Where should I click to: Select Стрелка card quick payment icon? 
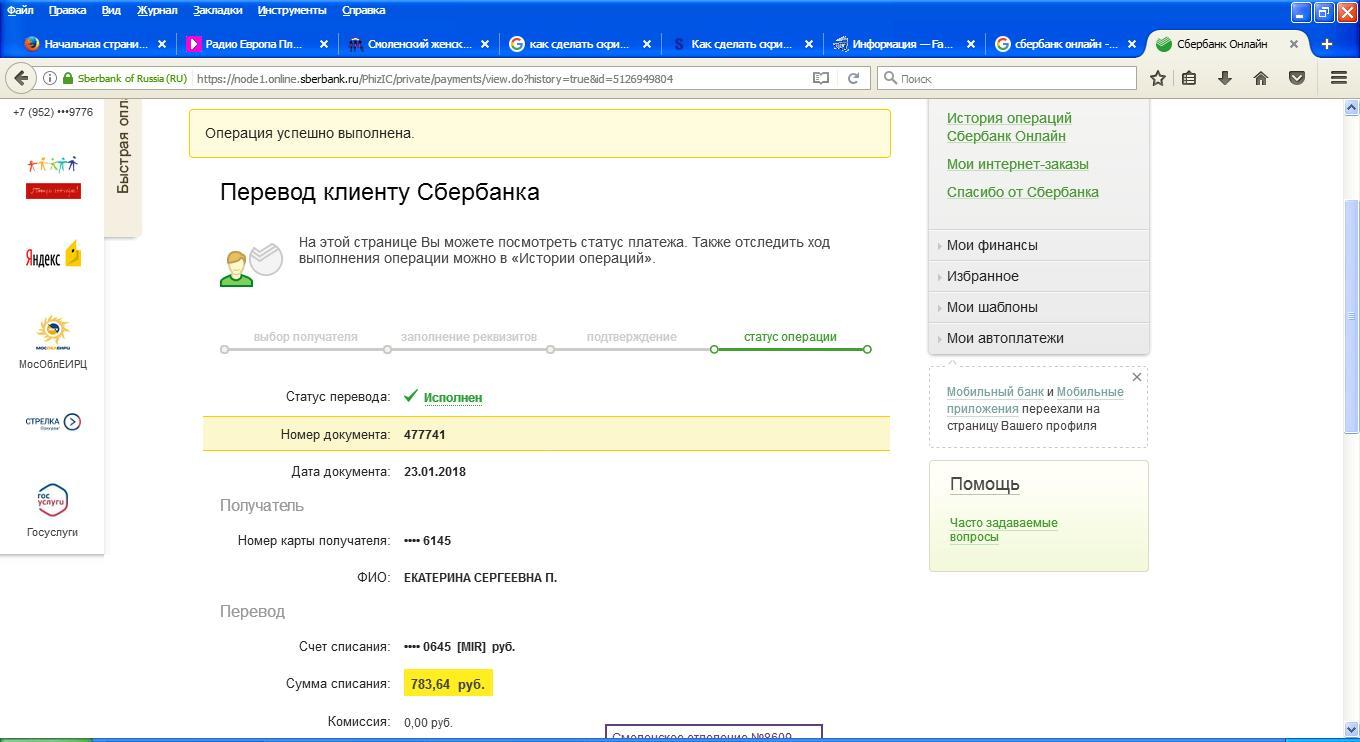(53, 422)
